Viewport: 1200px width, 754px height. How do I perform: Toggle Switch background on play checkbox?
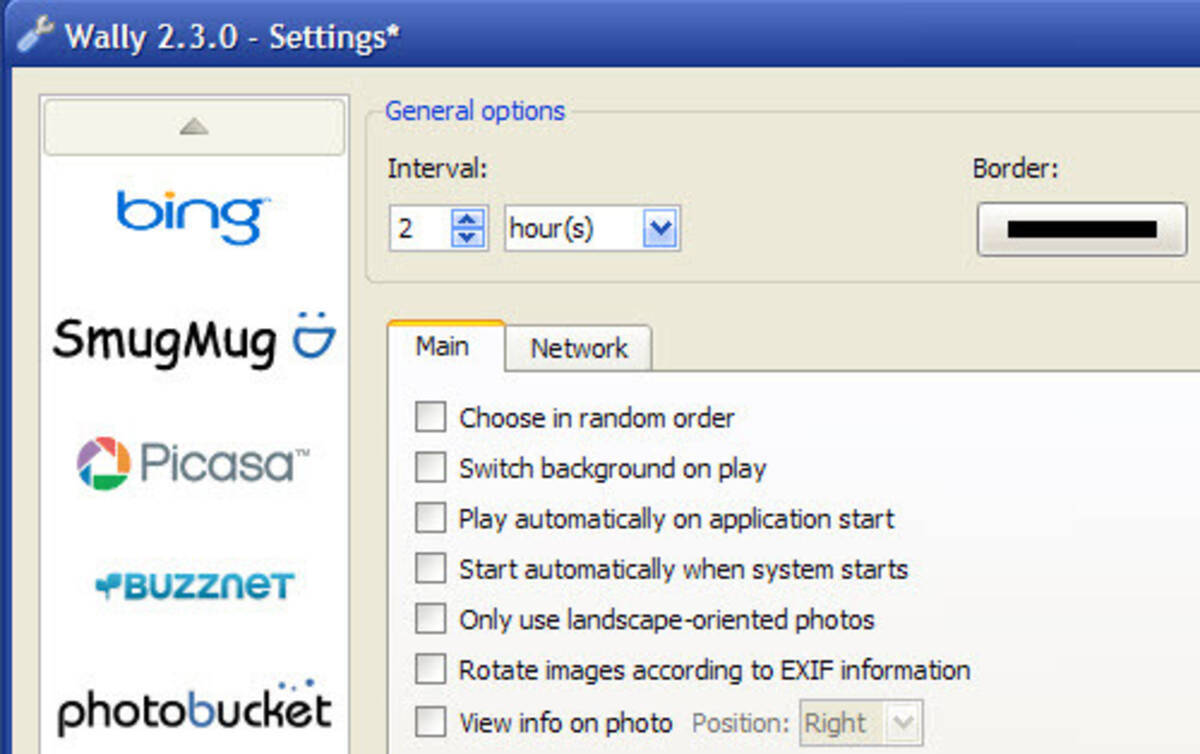coord(430,467)
